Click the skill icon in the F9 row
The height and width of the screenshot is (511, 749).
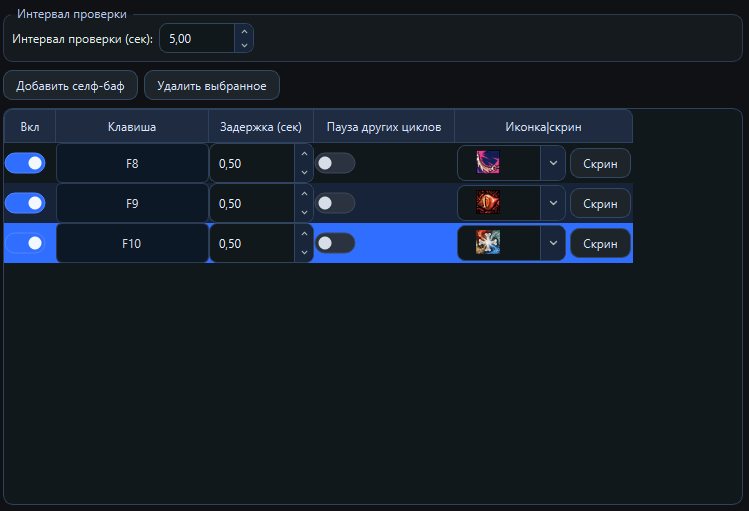[x=488, y=203]
